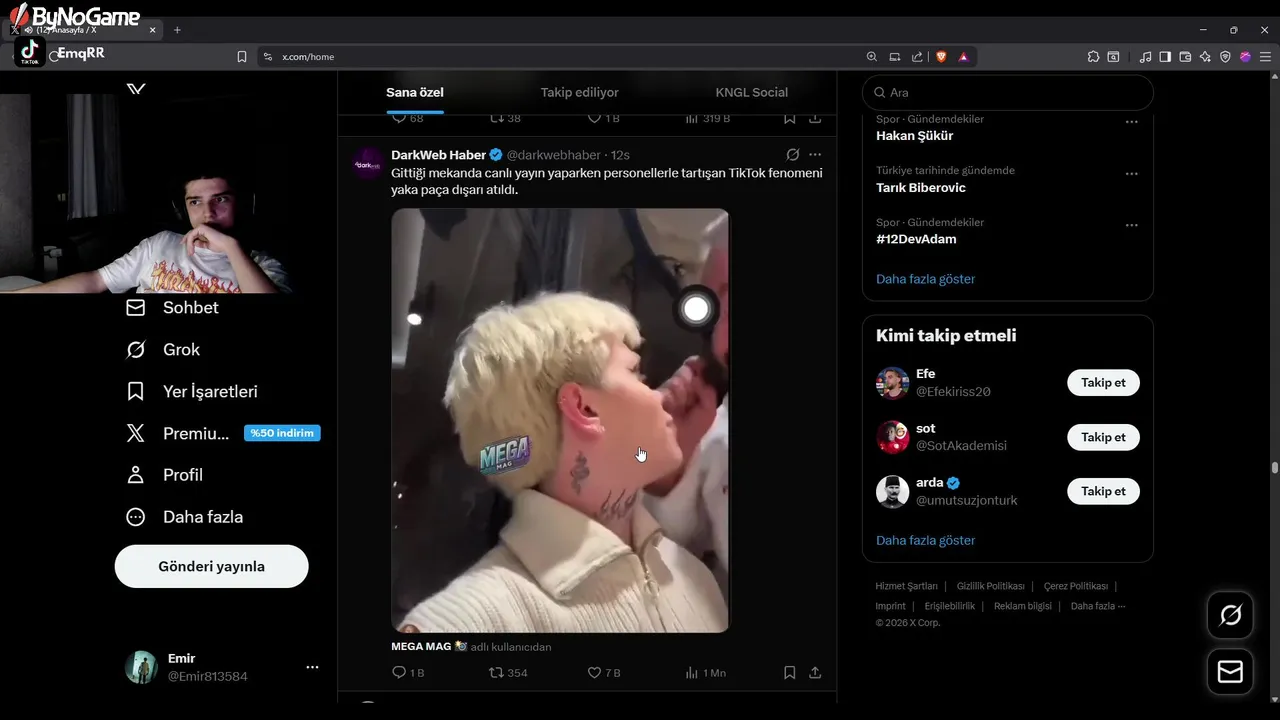Open the Daha fazla sidebar menu

184,518
